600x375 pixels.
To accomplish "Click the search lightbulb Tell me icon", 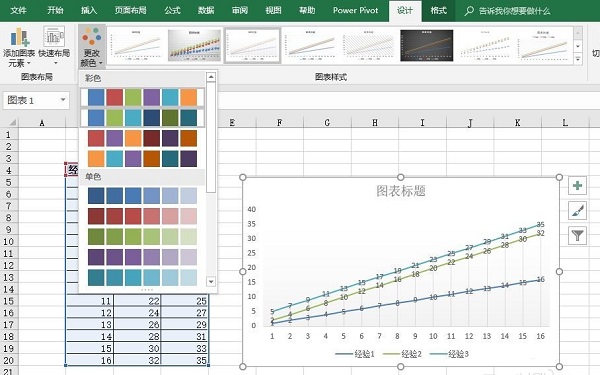I will click(469, 11).
